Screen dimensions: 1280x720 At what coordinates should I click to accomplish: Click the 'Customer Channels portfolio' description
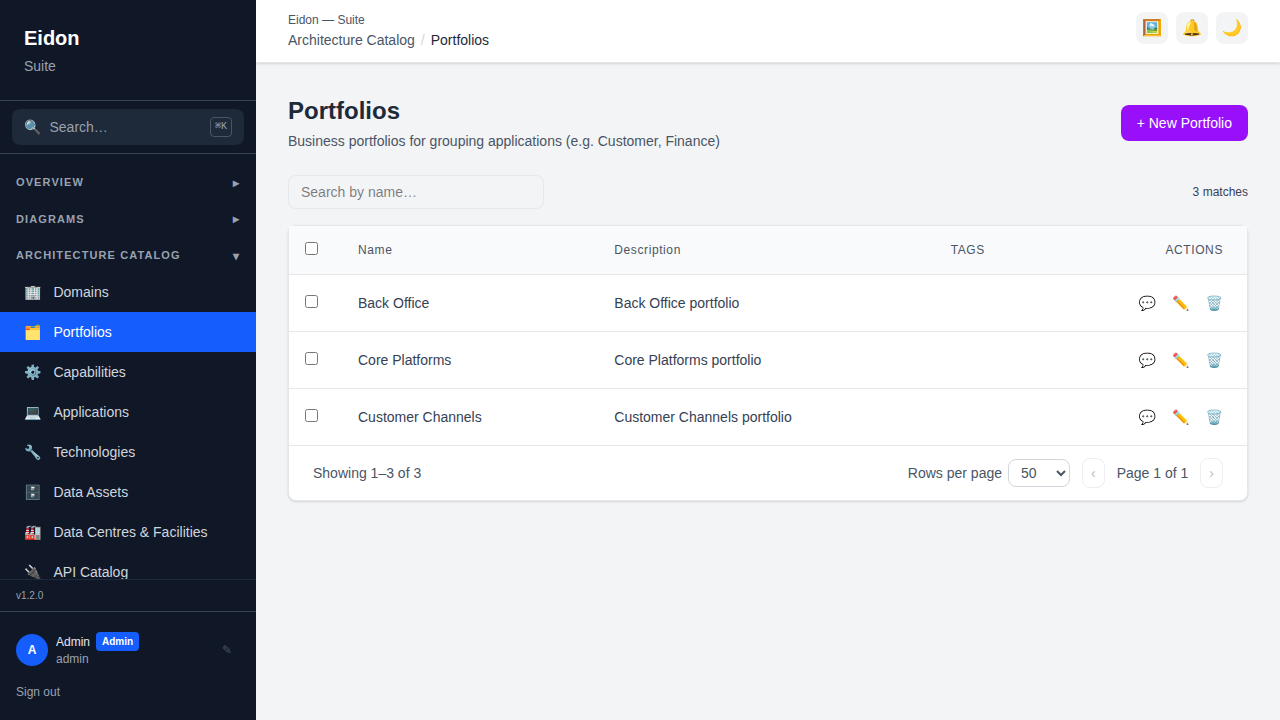tap(703, 417)
